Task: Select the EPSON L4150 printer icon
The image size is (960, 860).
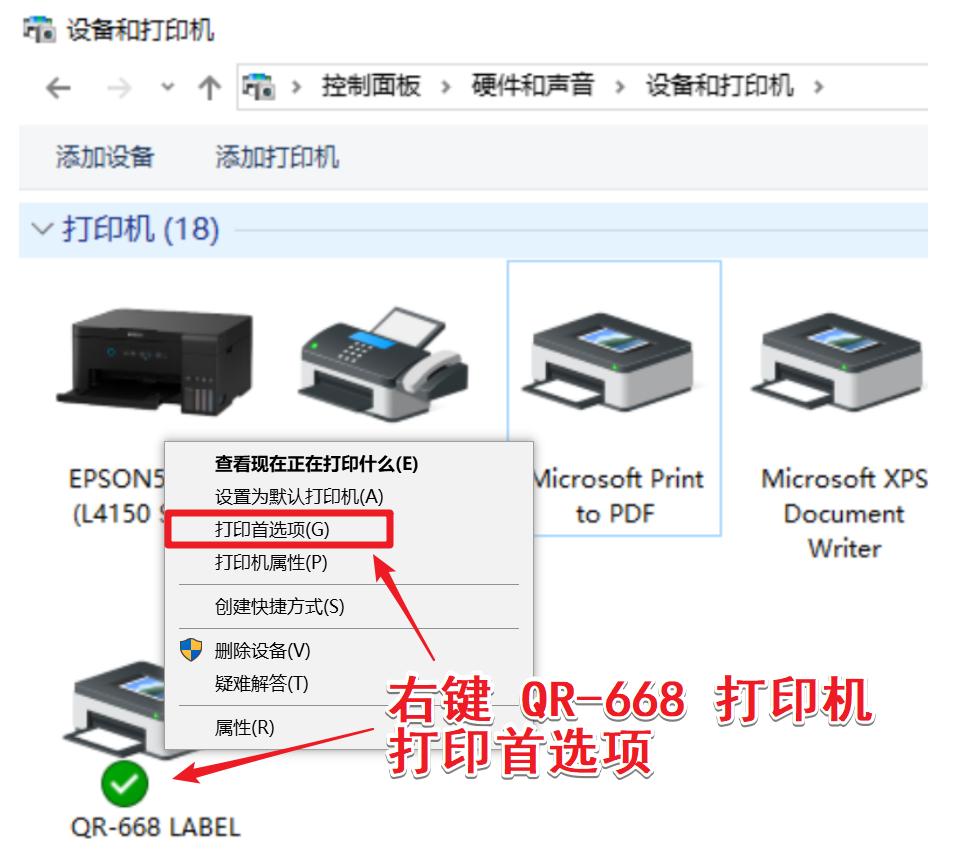Action: pos(155,361)
